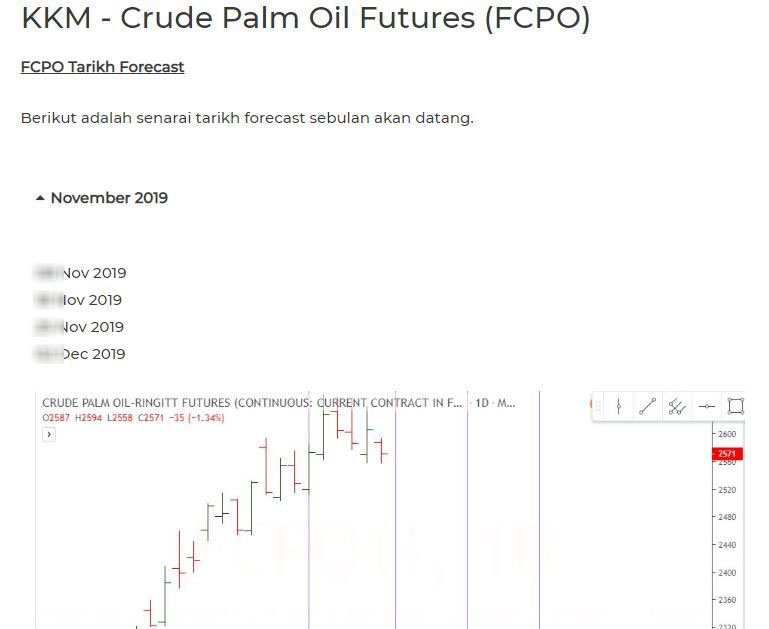Click the OHLC values line on chart
Image resolution: width=769 pixels, height=629 pixels.
tap(133, 418)
